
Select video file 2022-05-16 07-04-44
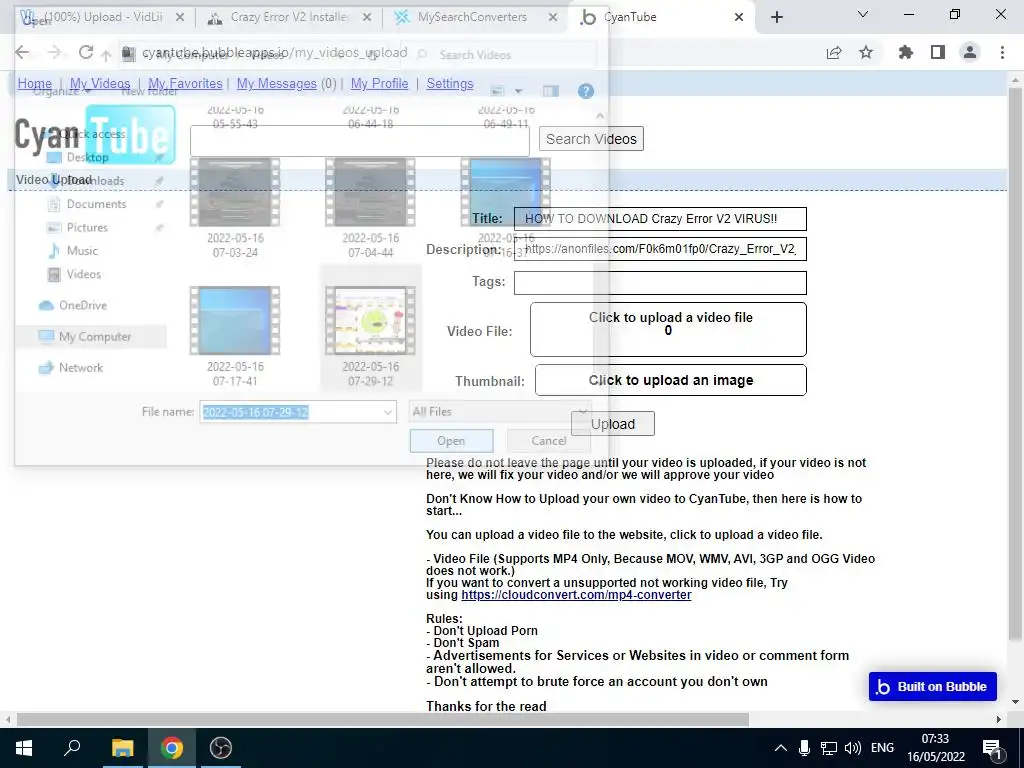click(x=370, y=209)
